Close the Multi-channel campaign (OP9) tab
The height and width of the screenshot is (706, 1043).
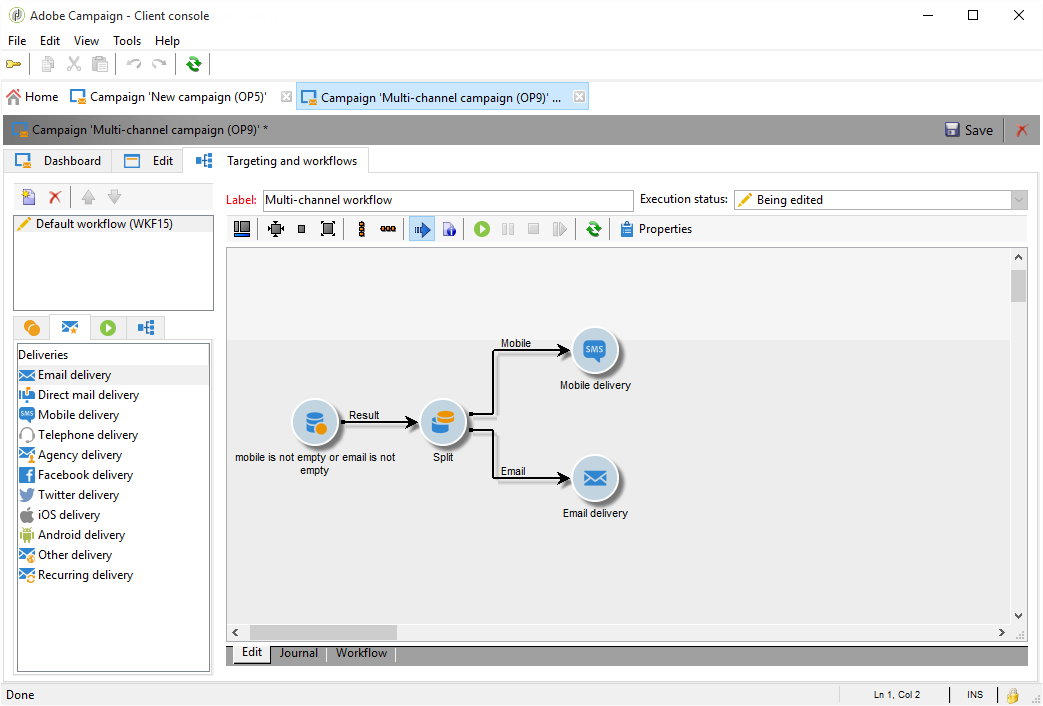pos(579,97)
